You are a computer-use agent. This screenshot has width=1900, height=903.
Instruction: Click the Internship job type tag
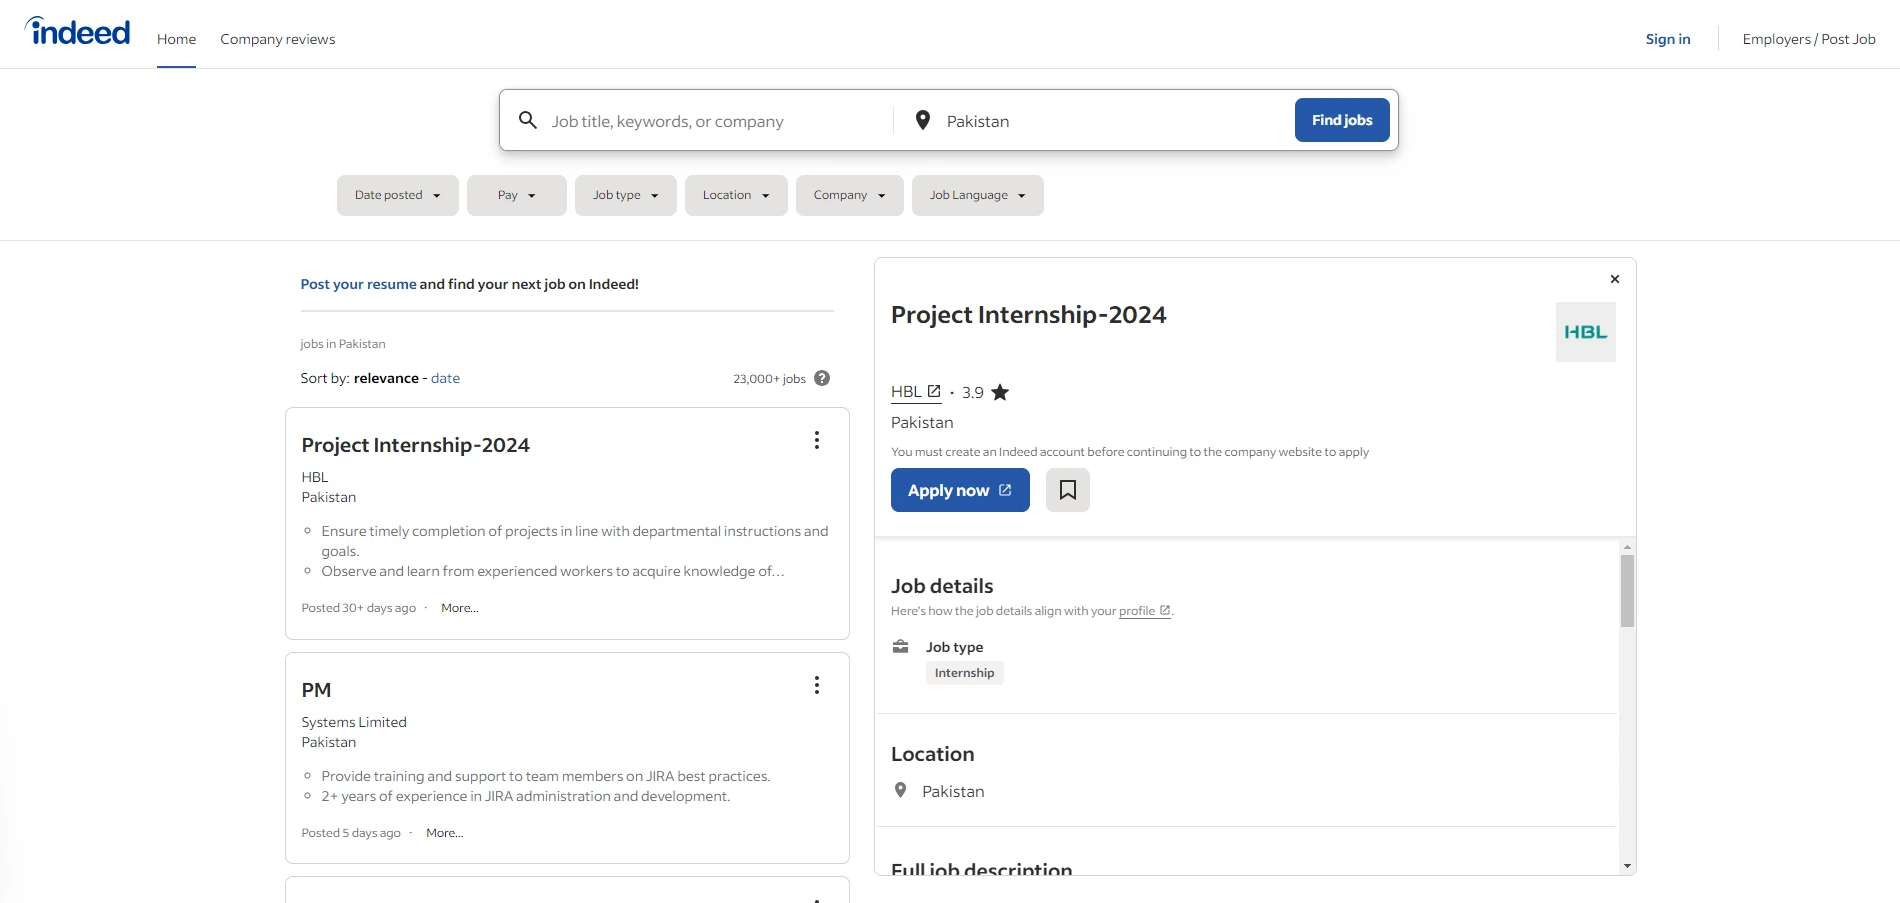[x=964, y=673]
